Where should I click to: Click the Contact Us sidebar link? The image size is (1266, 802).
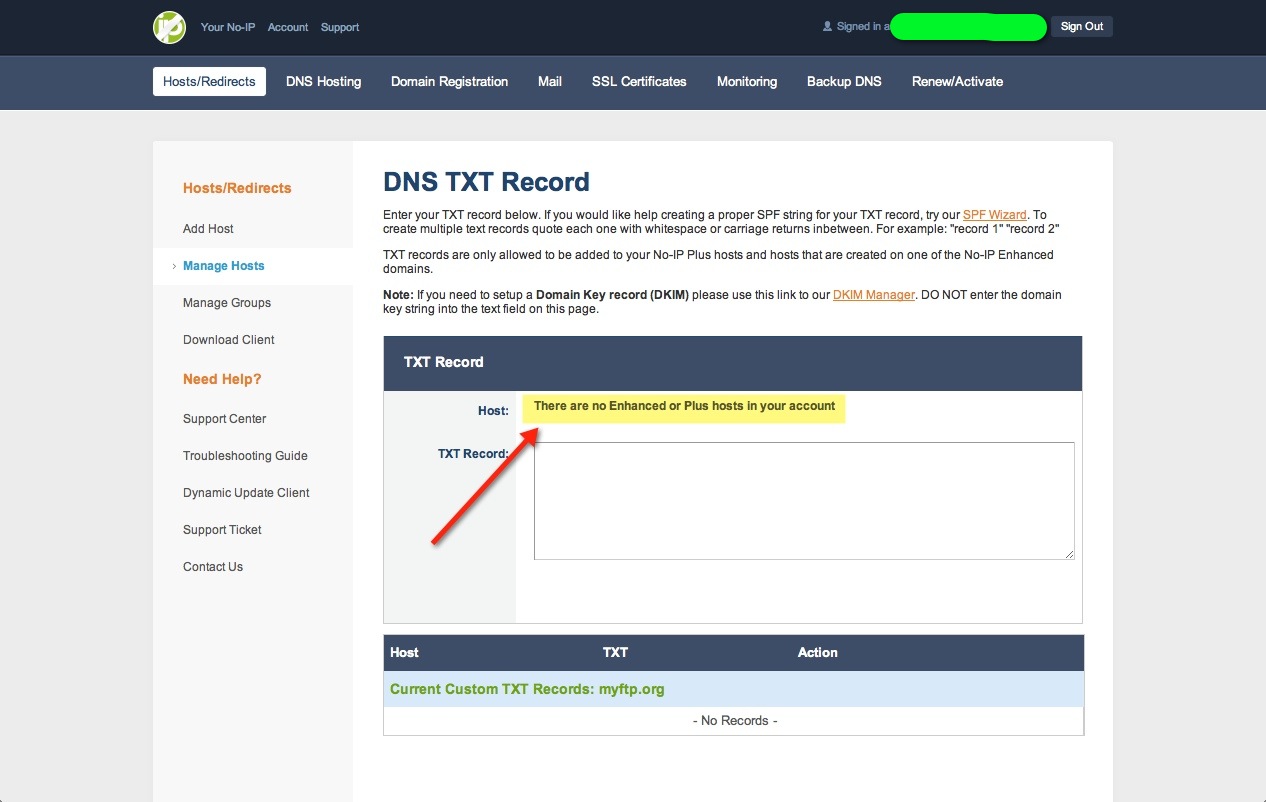click(x=213, y=567)
